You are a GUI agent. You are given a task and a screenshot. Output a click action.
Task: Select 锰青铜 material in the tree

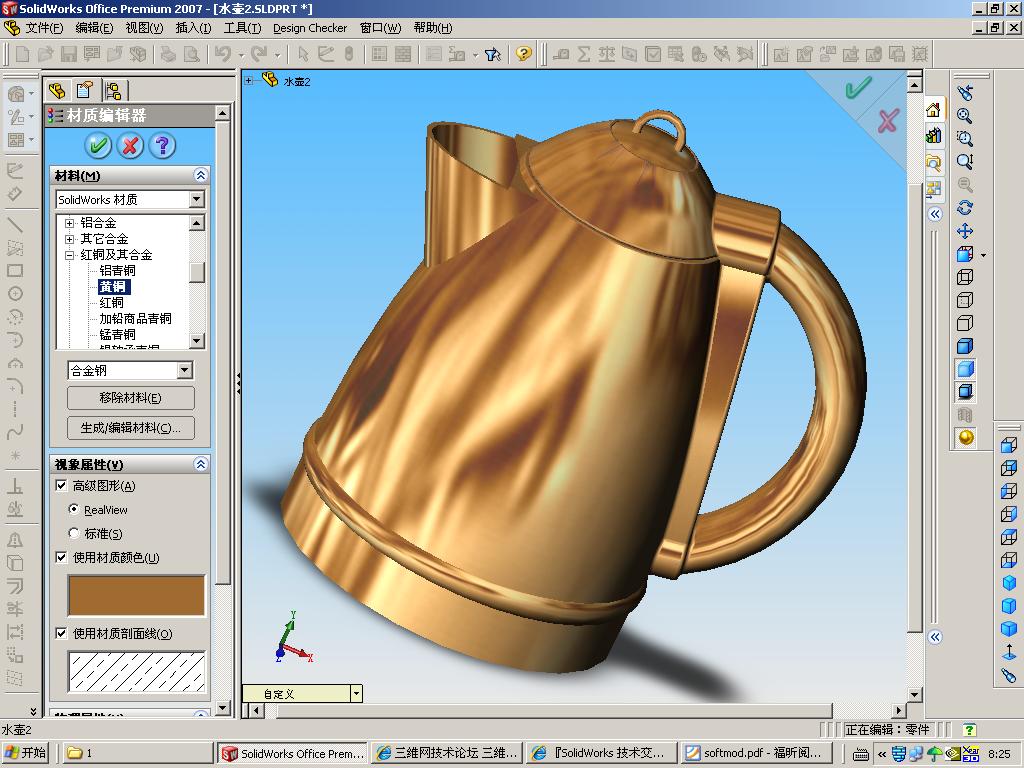[x=118, y=334]
